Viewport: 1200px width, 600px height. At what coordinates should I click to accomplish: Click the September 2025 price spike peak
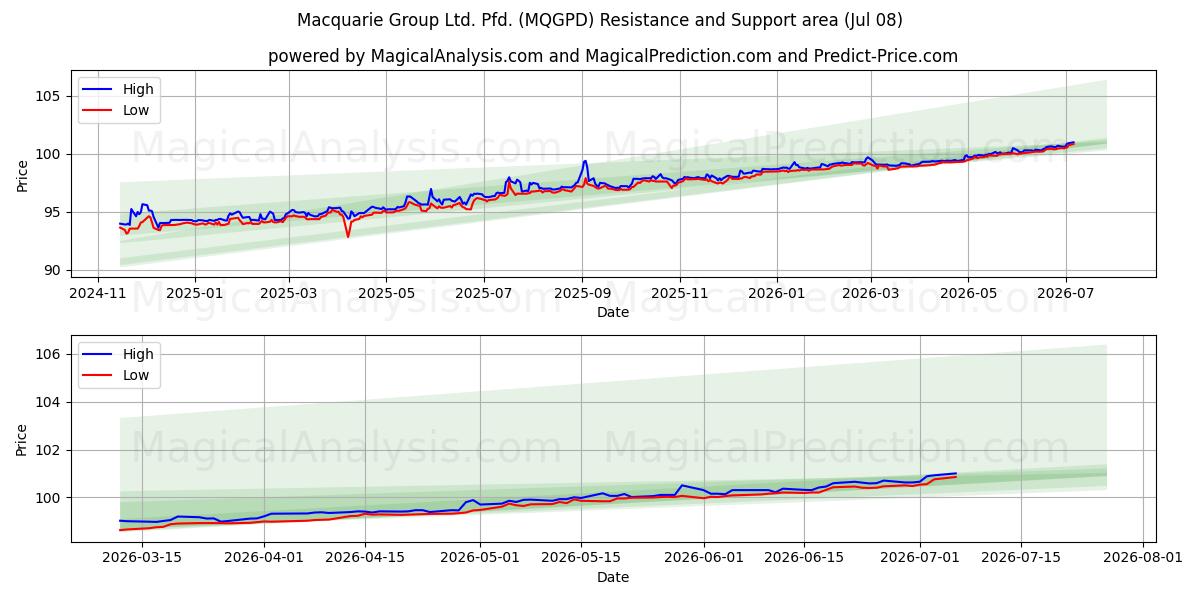click(x=585, y=161)
